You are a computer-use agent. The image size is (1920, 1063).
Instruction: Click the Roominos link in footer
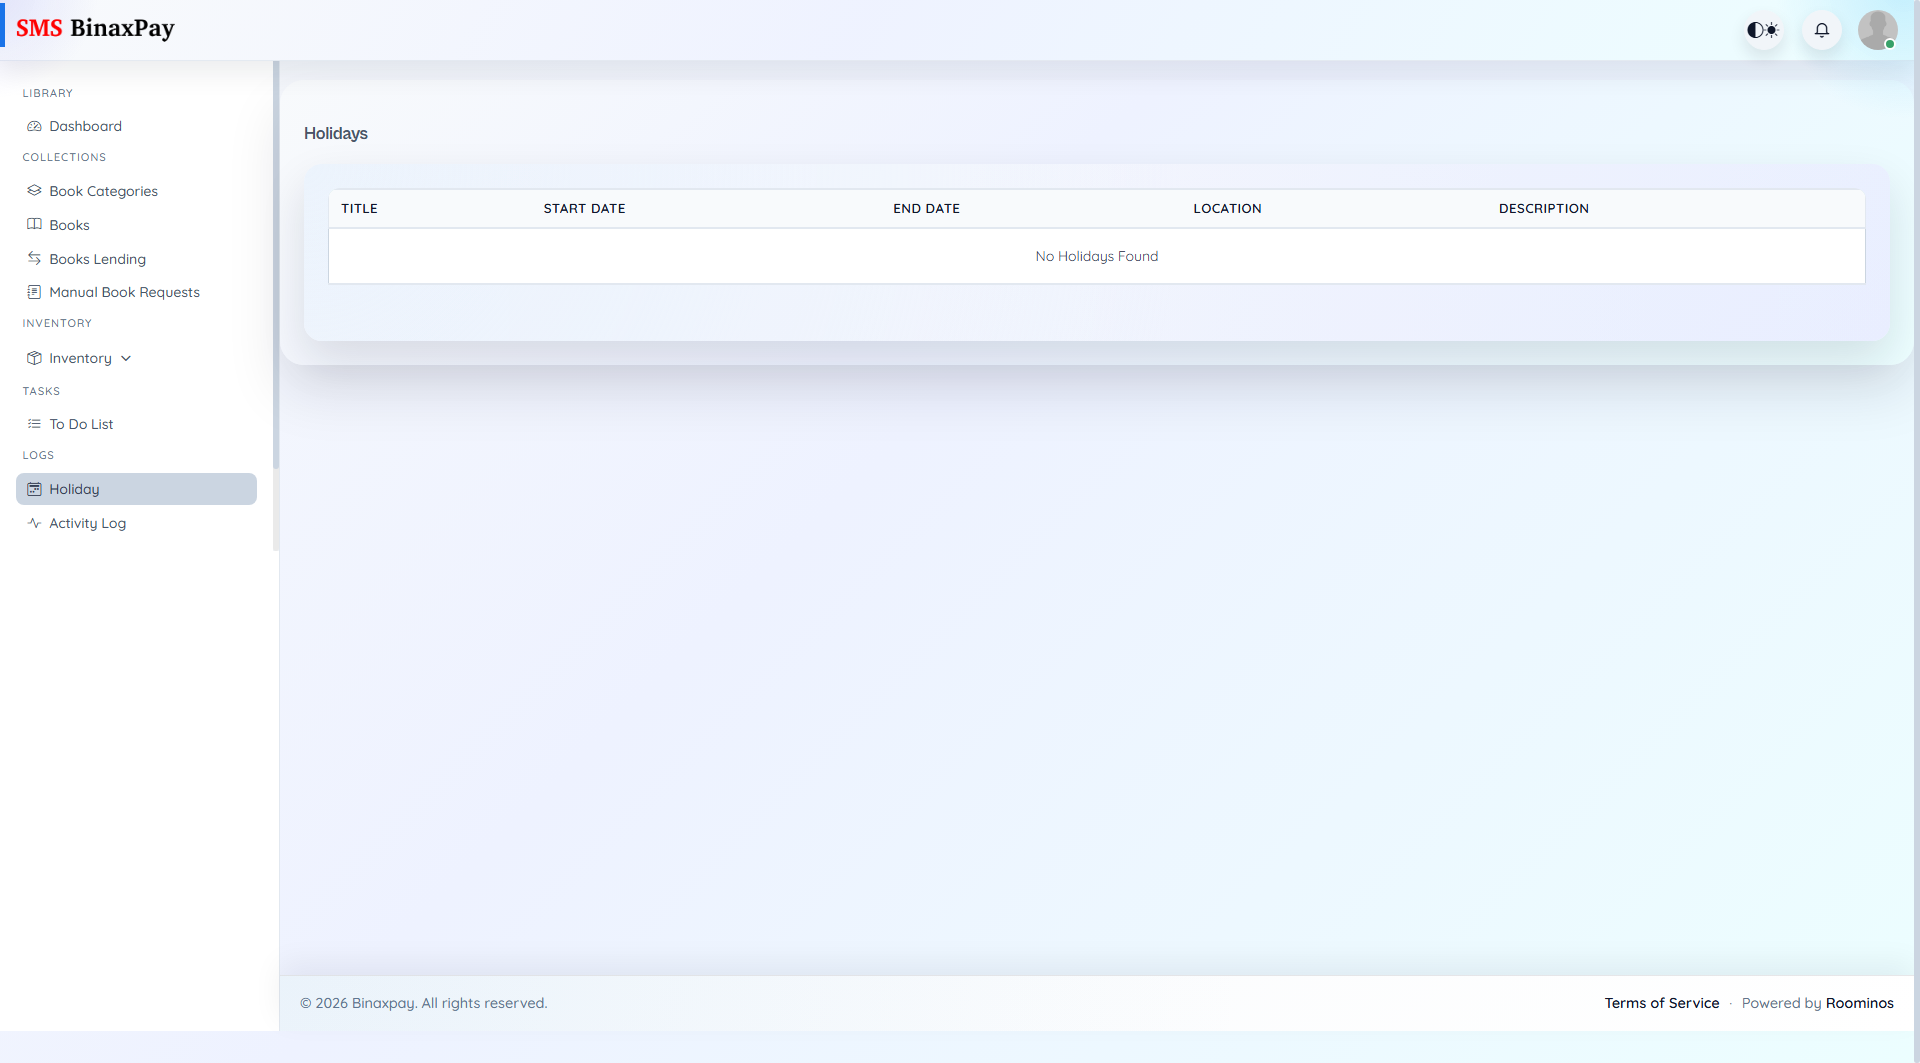[1859, 1002]
